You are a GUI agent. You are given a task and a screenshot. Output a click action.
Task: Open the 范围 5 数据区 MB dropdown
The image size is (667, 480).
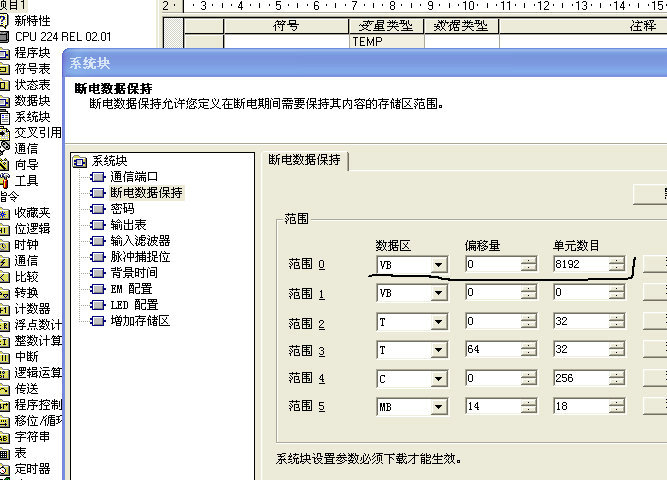pyautogui.click(x=438, y=409)
